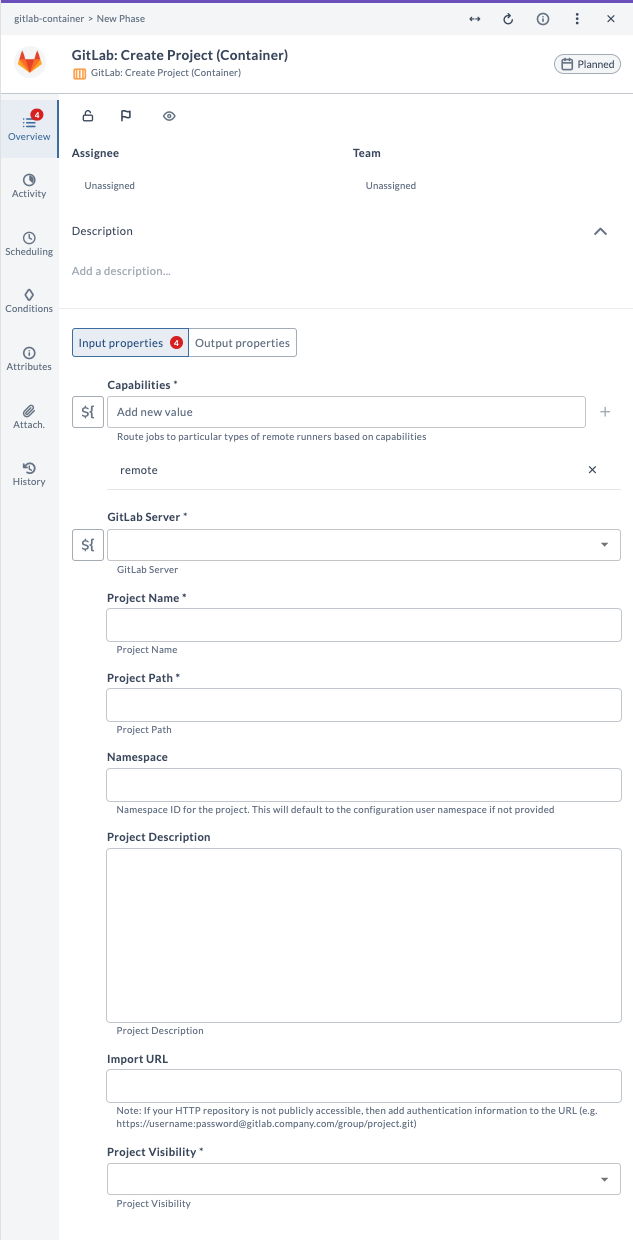633x1240 pixels.
Task: Open the three-dot more options menu
Action: point(577,19)
